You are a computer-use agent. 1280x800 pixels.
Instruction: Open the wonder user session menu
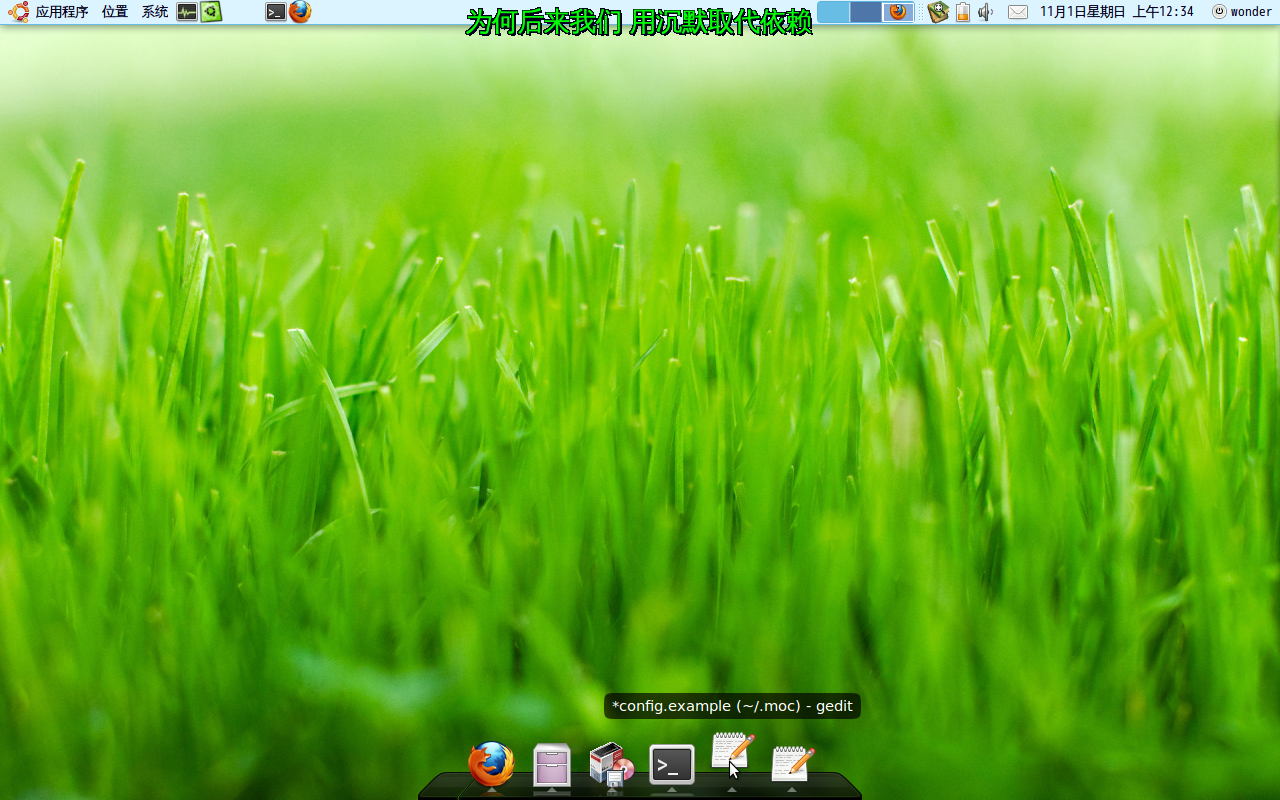pyautogui.click(x=1242, y=12)
